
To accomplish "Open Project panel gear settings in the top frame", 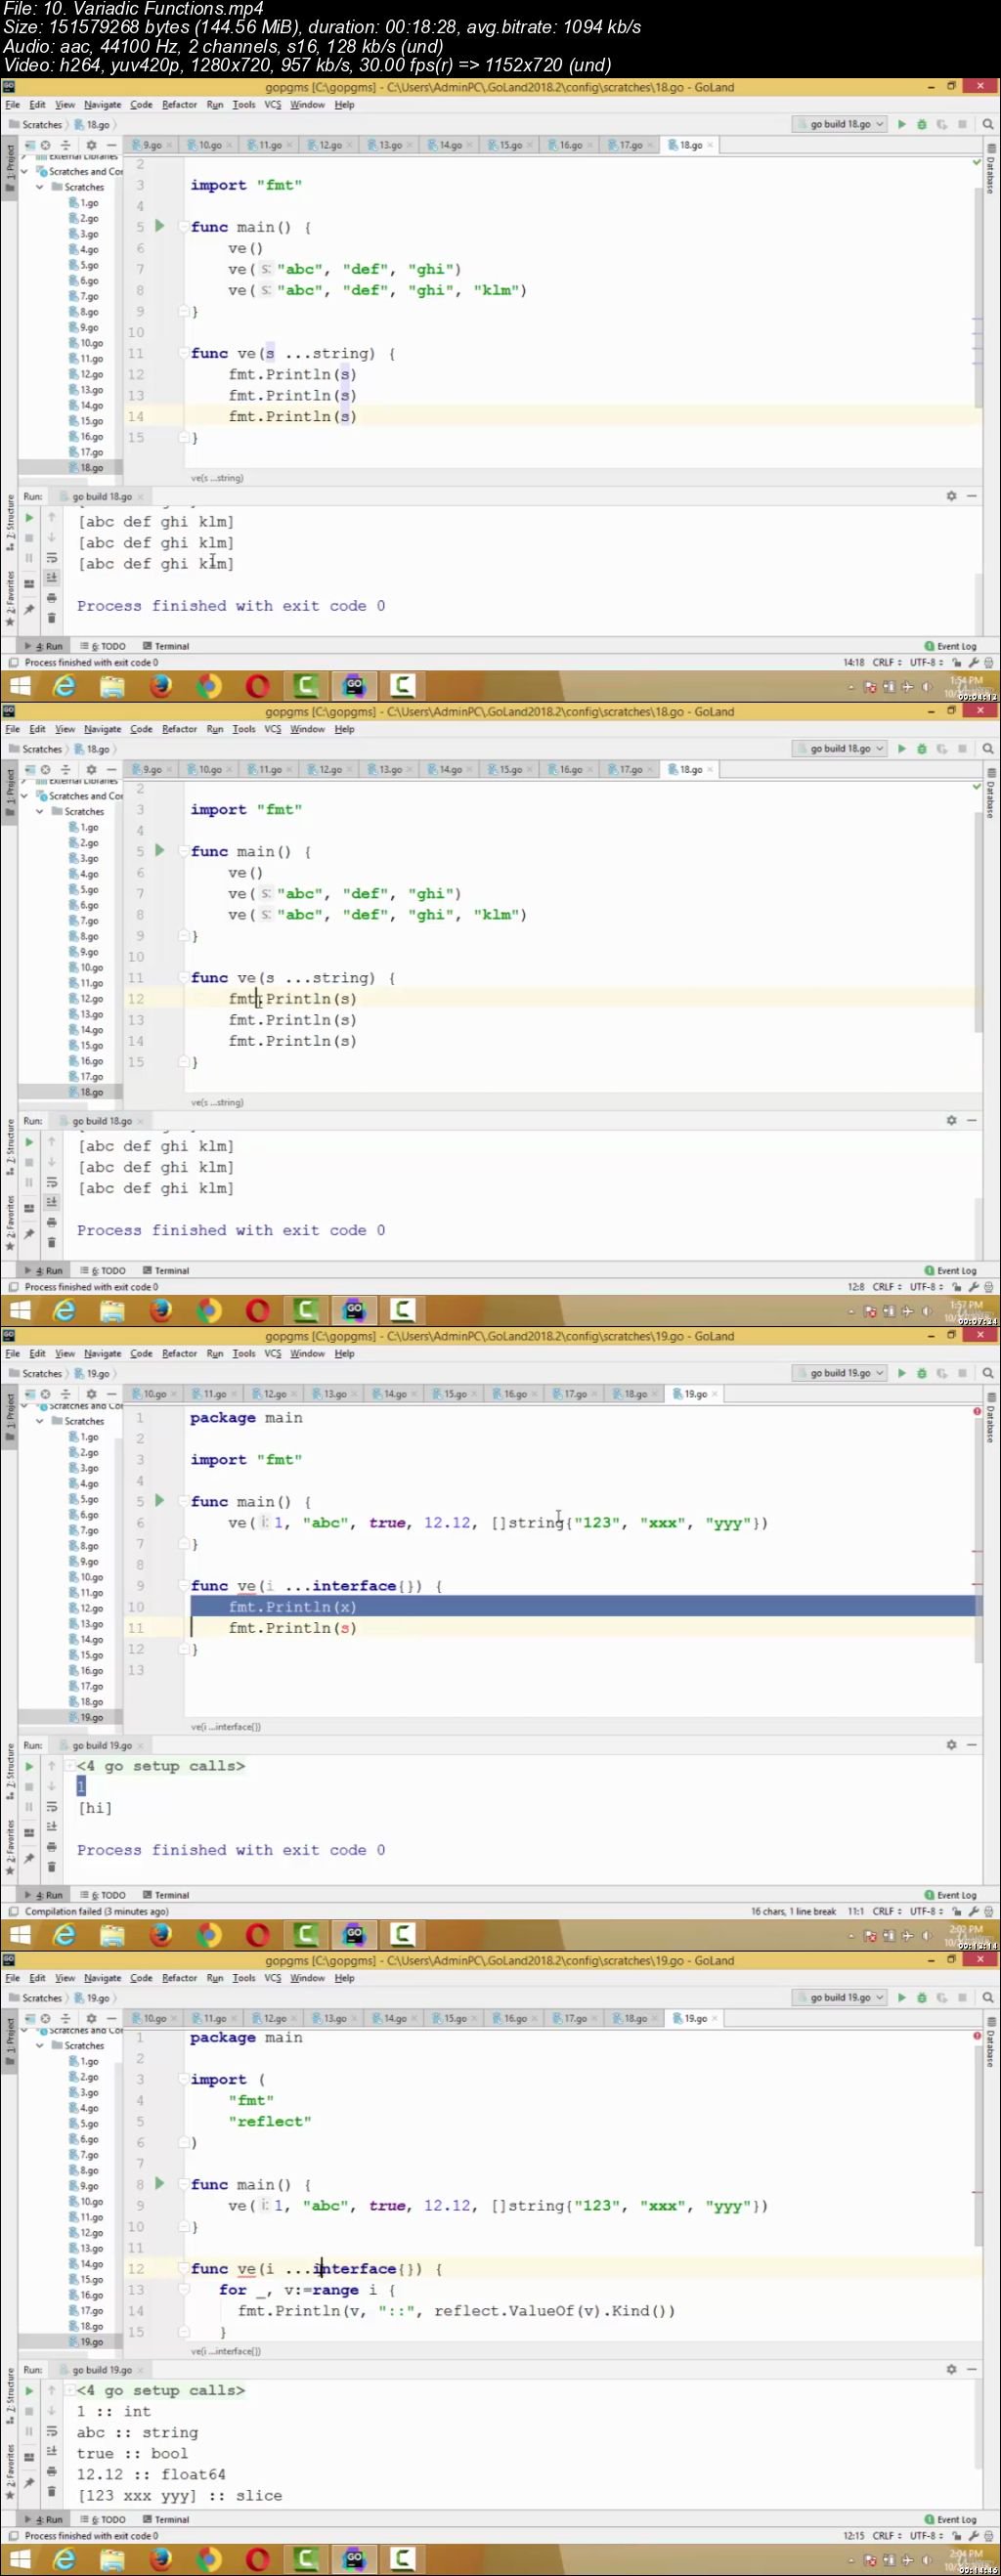I will click(x=91, y=145).
